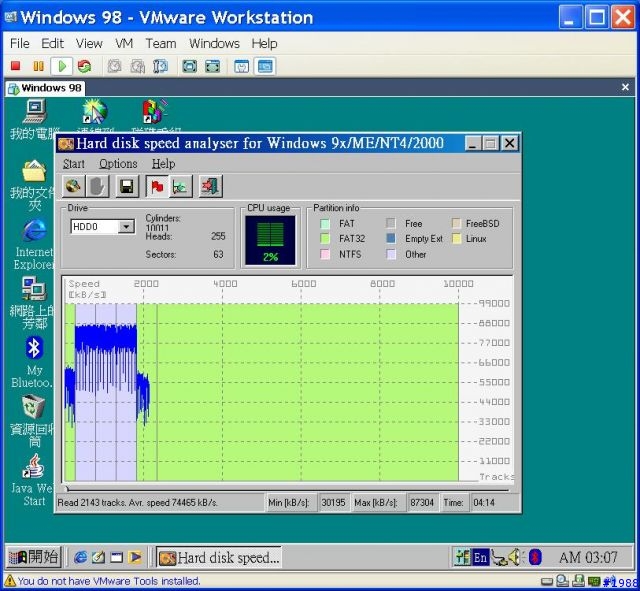Click the VMware full screen icon

(x=189, y=66)
